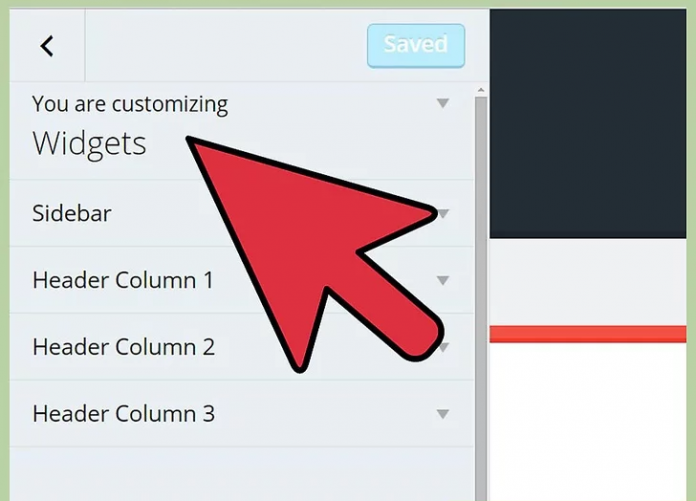Image resolution: width=696 pixels, height=501 pixels.
Task: Expand the Header Column 2 dropdown triangle
Action: pos(444,347)
